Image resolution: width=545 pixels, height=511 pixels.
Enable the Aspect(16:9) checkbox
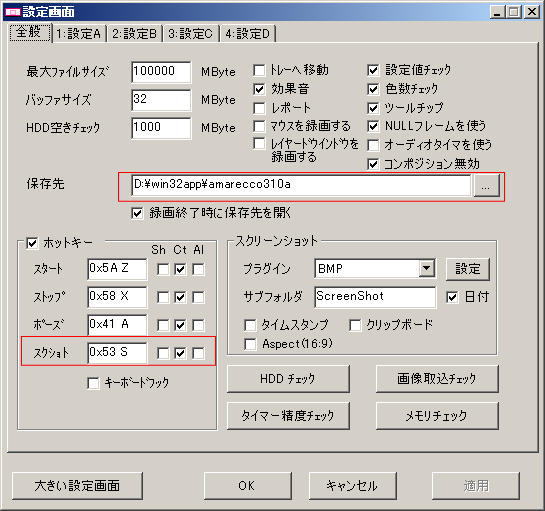point(250,344)
